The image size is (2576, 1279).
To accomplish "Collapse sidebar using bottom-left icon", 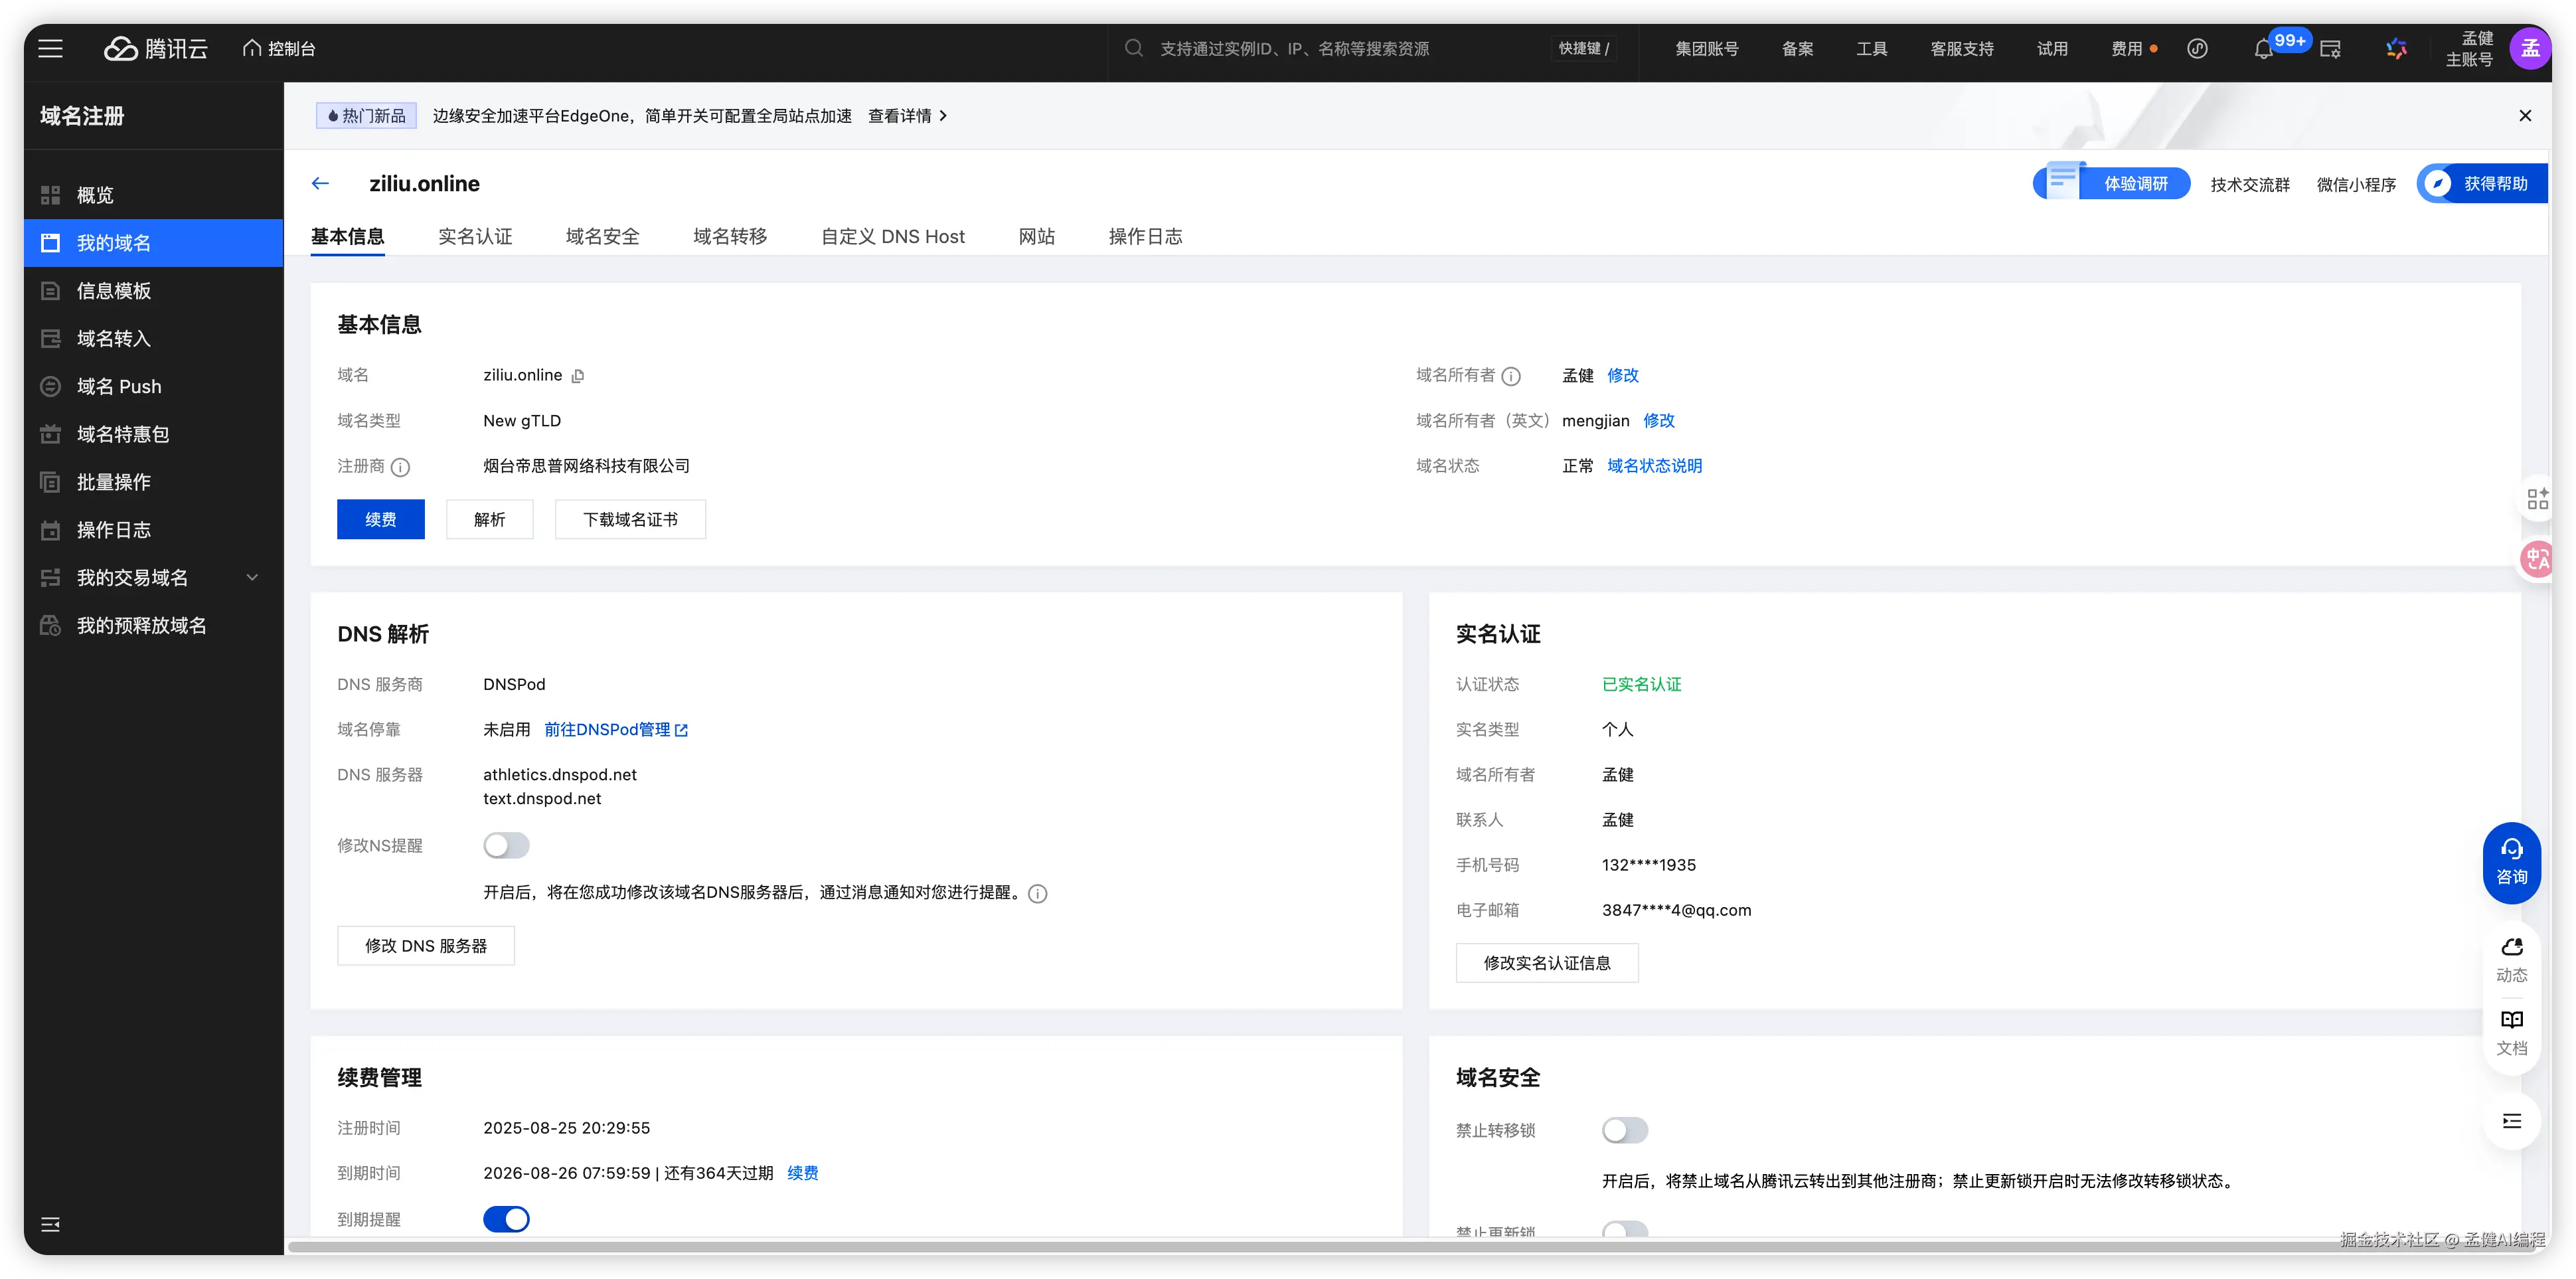I will (x=50, y=1224).
